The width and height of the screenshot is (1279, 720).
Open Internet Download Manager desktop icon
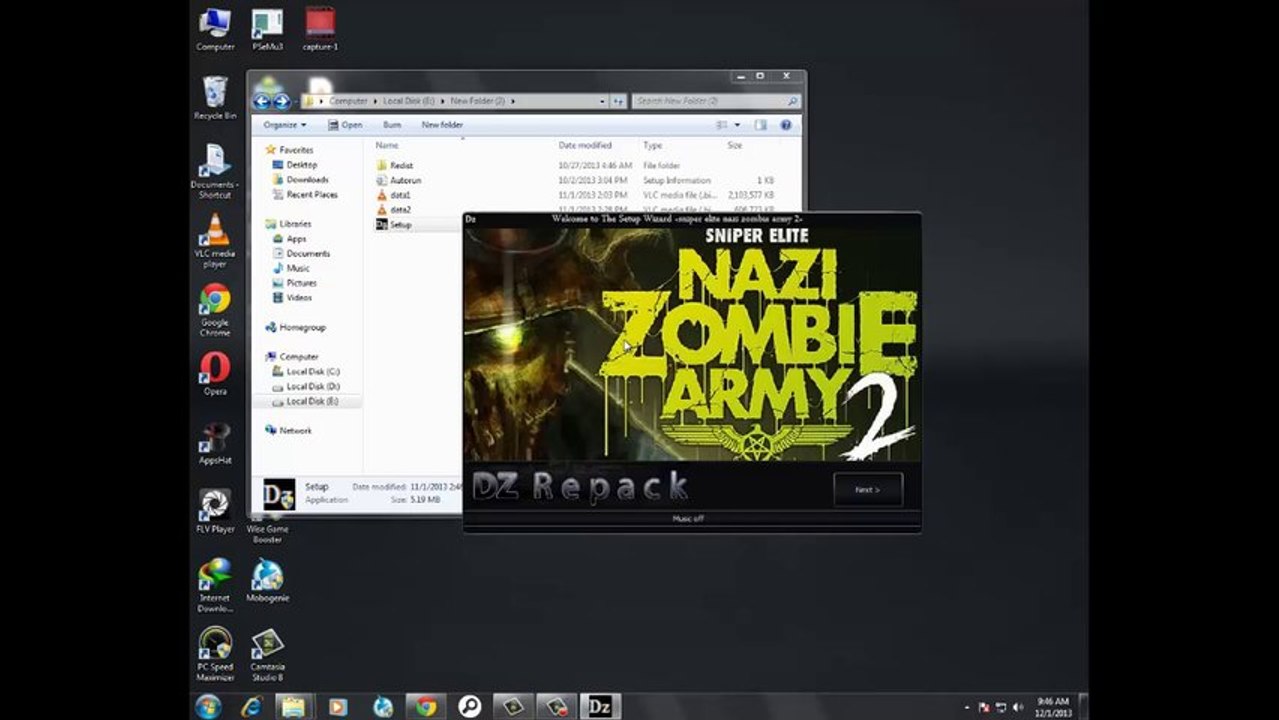215,585
